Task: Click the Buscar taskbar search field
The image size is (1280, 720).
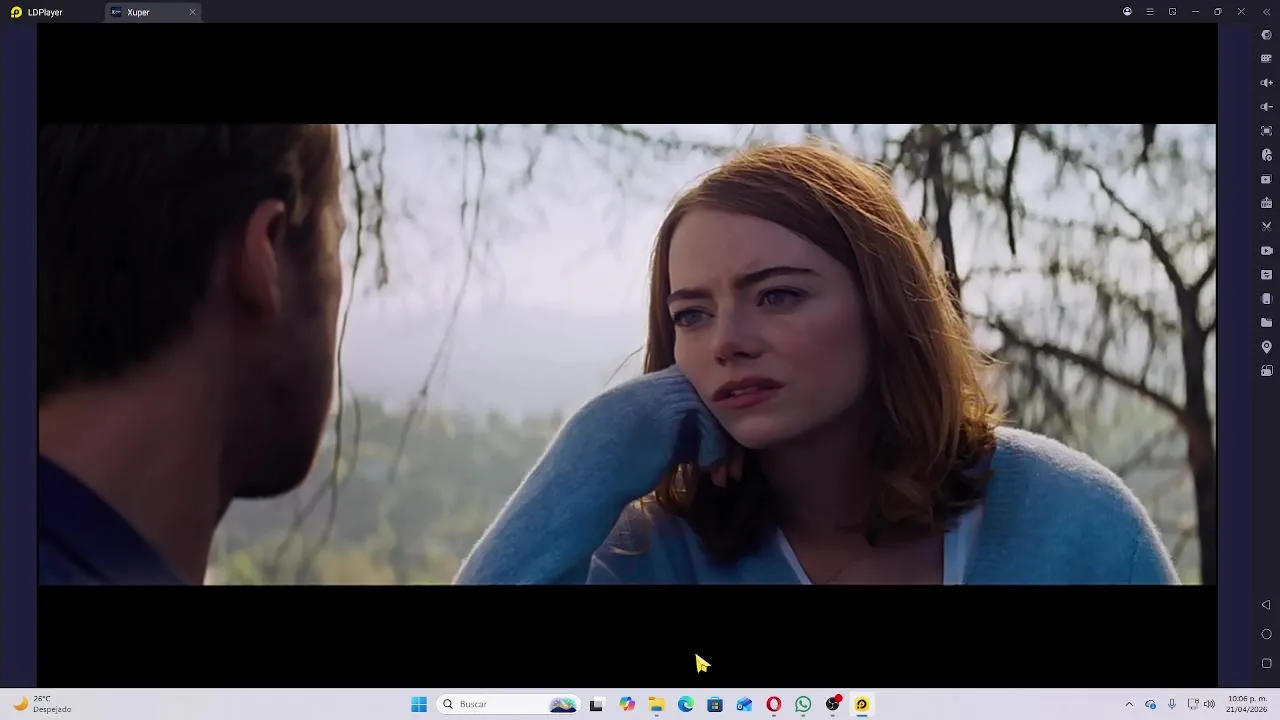Action: pyautogui.click(x=509, y=704)
